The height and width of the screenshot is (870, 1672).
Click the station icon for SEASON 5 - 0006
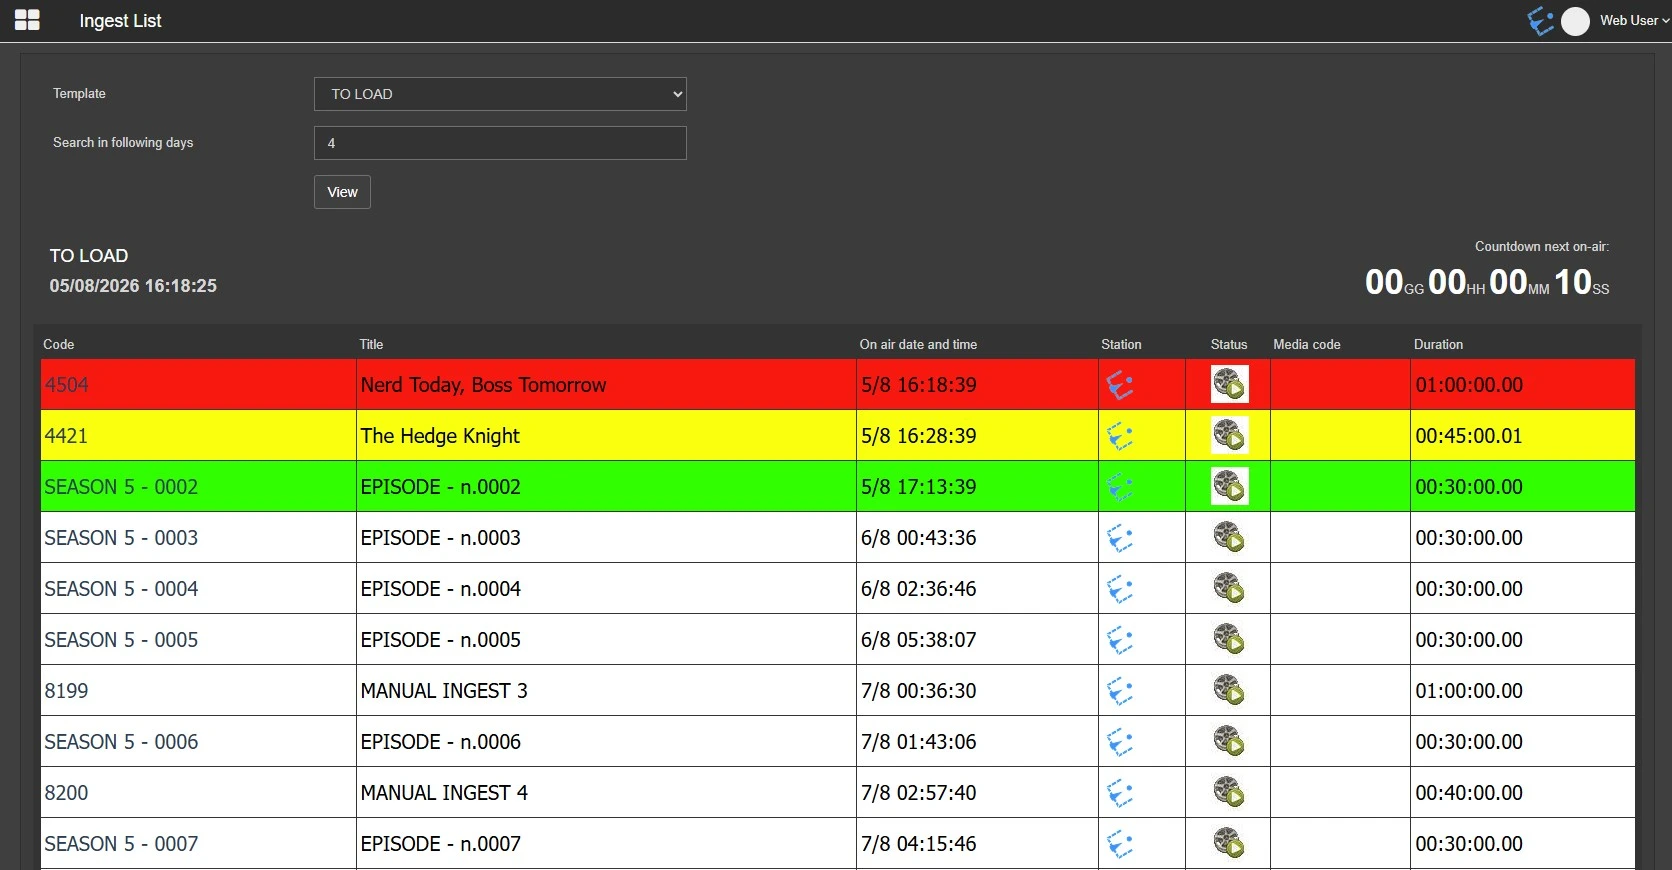1120,742
